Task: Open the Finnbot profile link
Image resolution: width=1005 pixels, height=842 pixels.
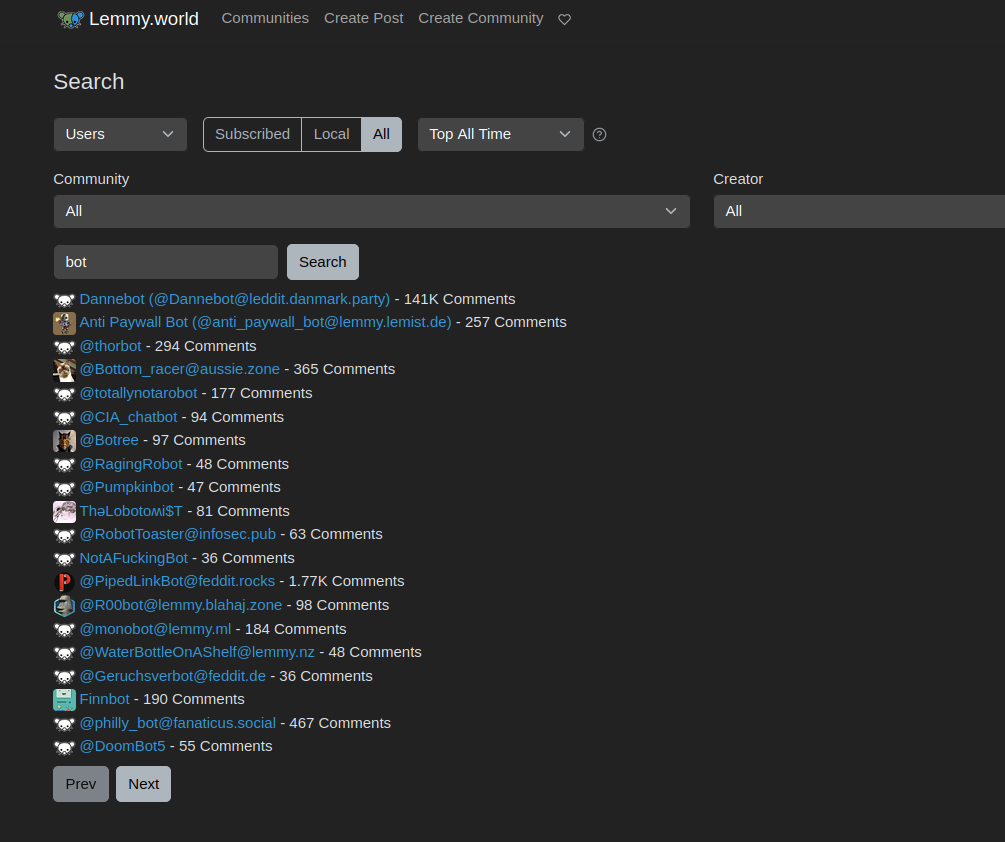Action: click(104, 699)
